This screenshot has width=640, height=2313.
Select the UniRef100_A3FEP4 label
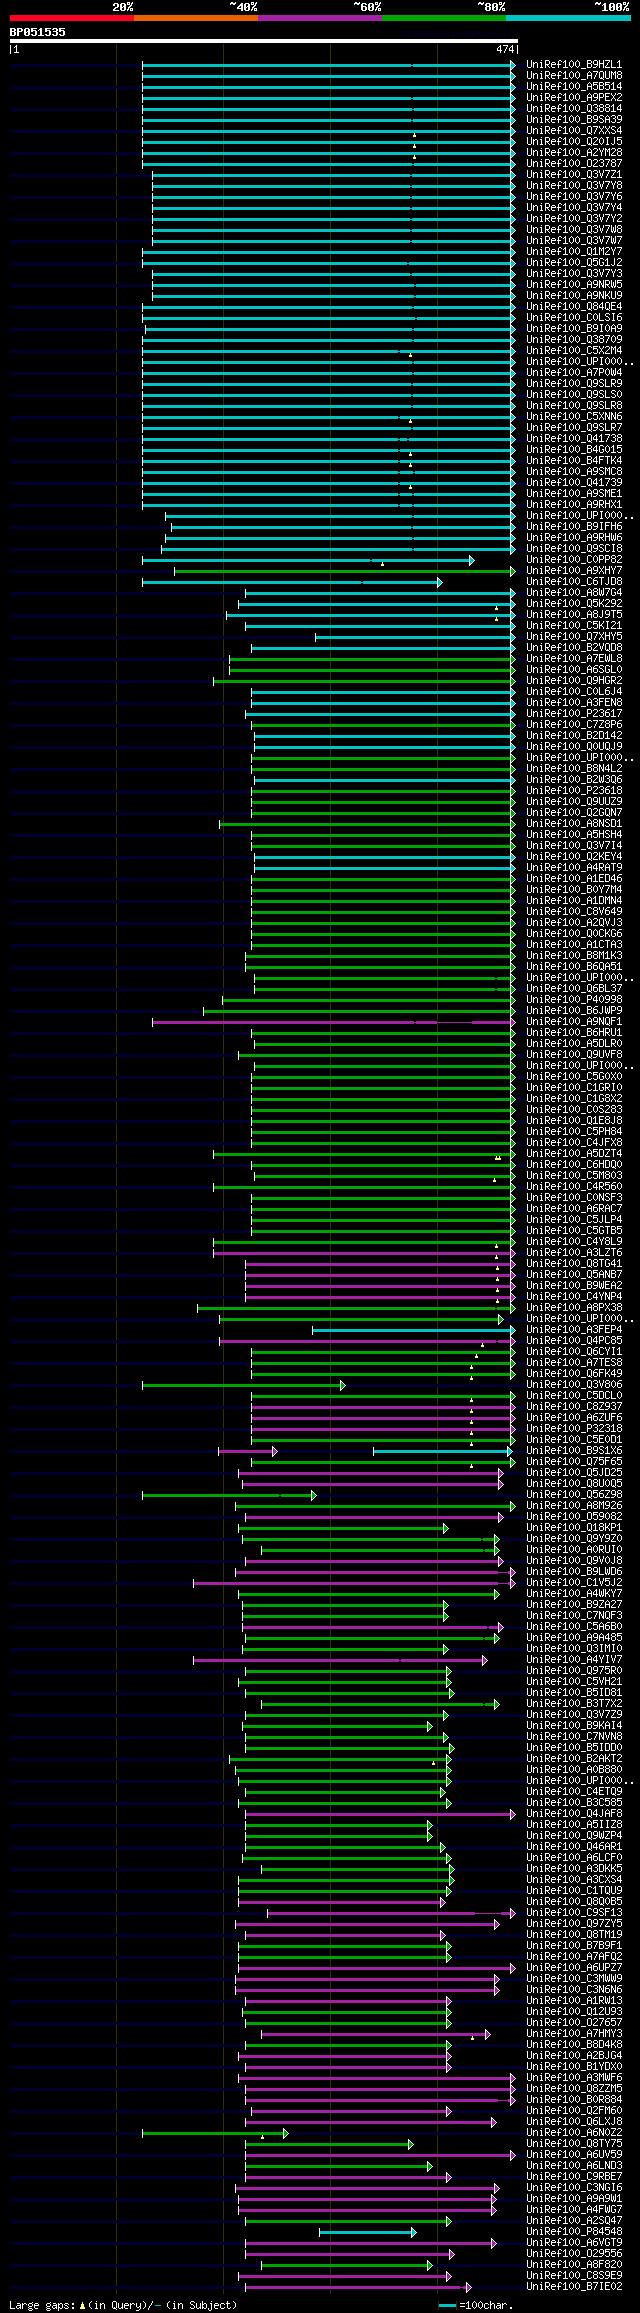pyautogui.click(x=574, y=1329)
